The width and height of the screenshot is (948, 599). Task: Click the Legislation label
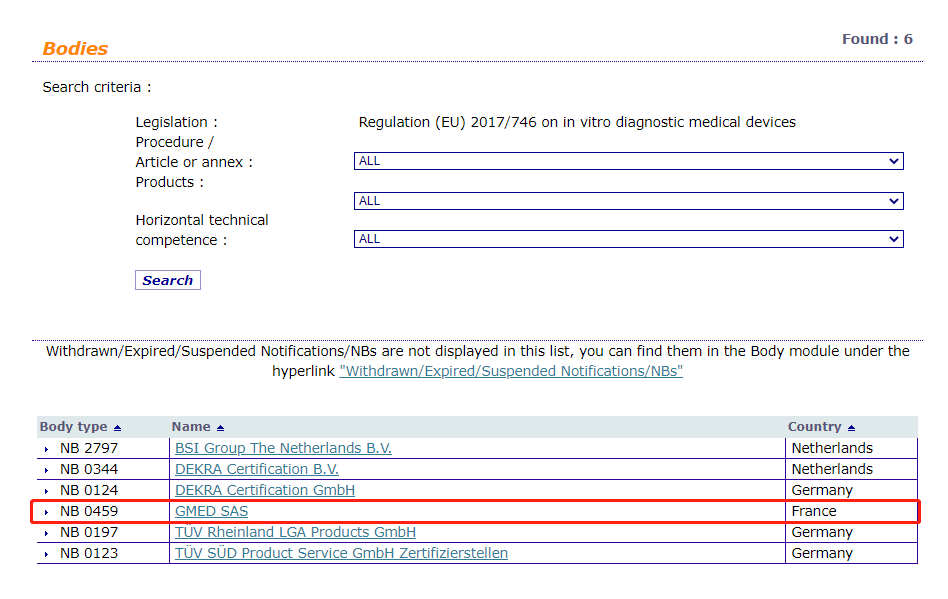click(x=176, y=123)
